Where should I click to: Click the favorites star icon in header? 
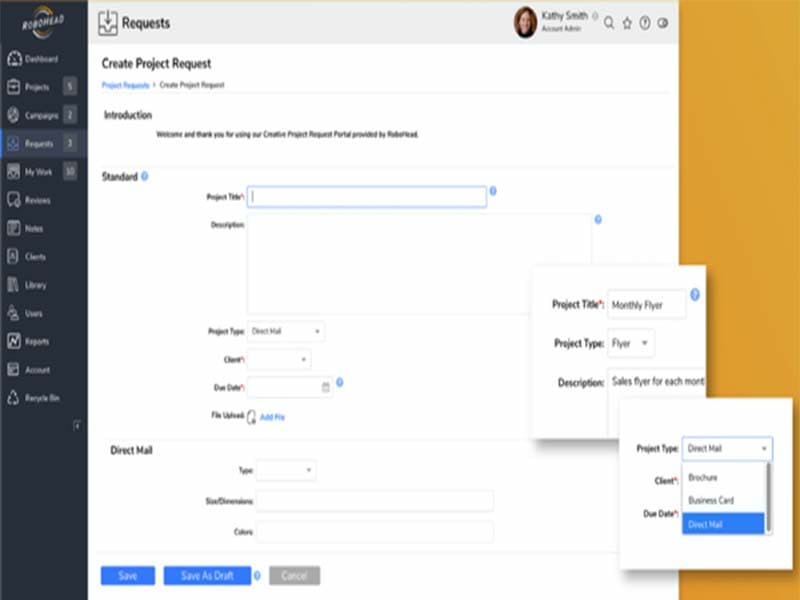pyautogui.click(x=627, y=23)
